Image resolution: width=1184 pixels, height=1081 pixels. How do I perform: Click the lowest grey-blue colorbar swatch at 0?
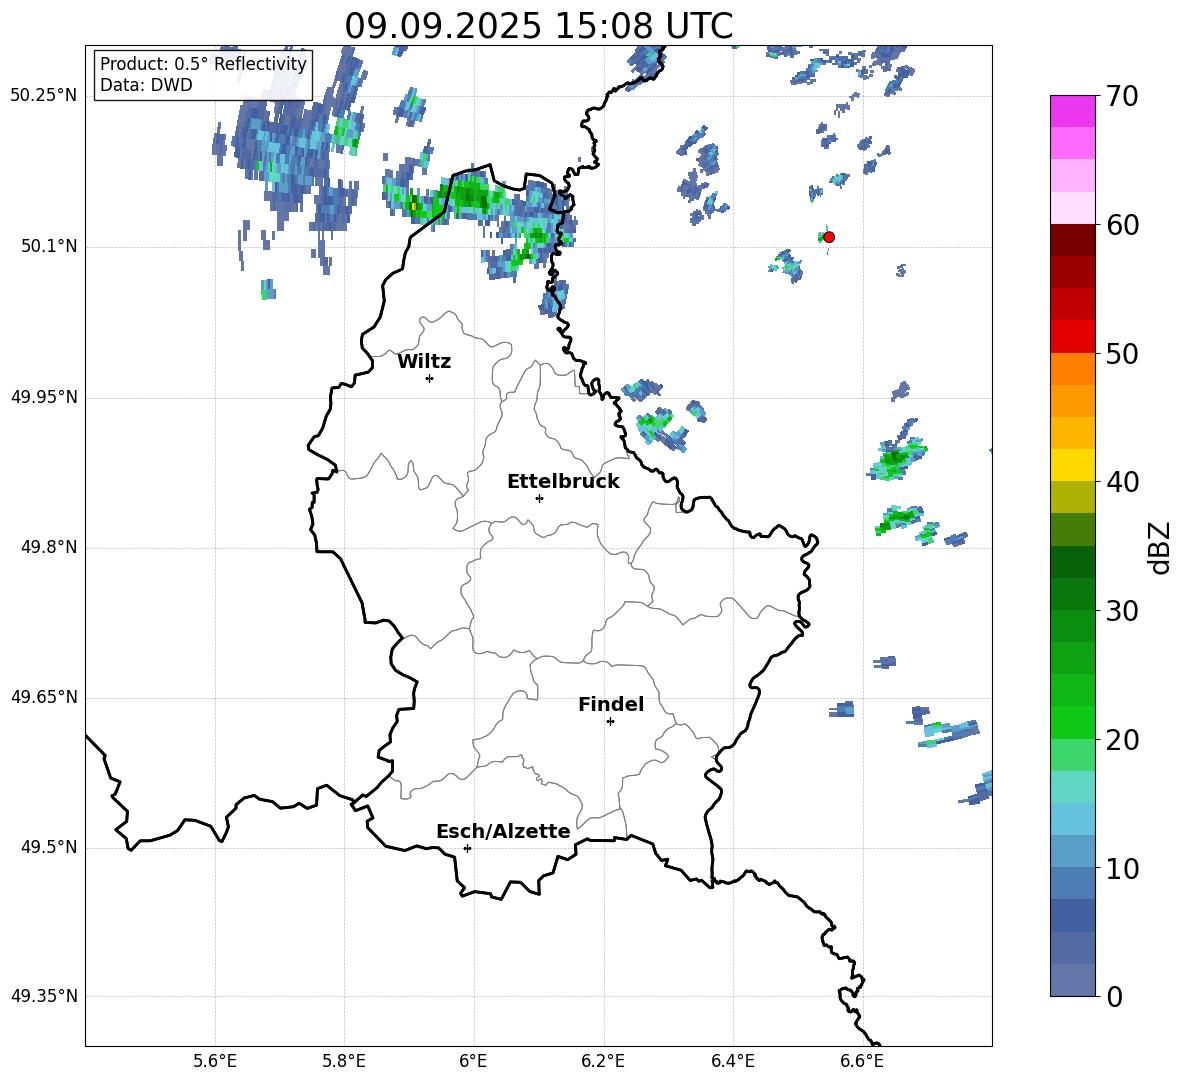(x=1073, y=980)
